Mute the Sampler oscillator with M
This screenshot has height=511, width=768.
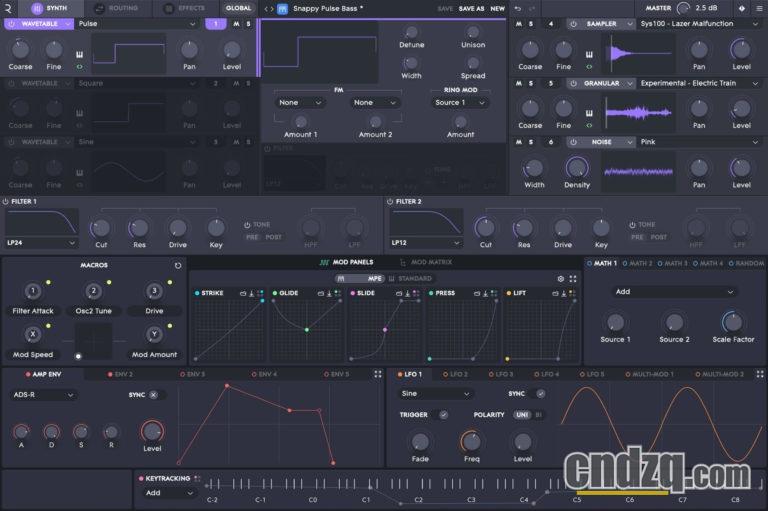click(x=519, y=24)
